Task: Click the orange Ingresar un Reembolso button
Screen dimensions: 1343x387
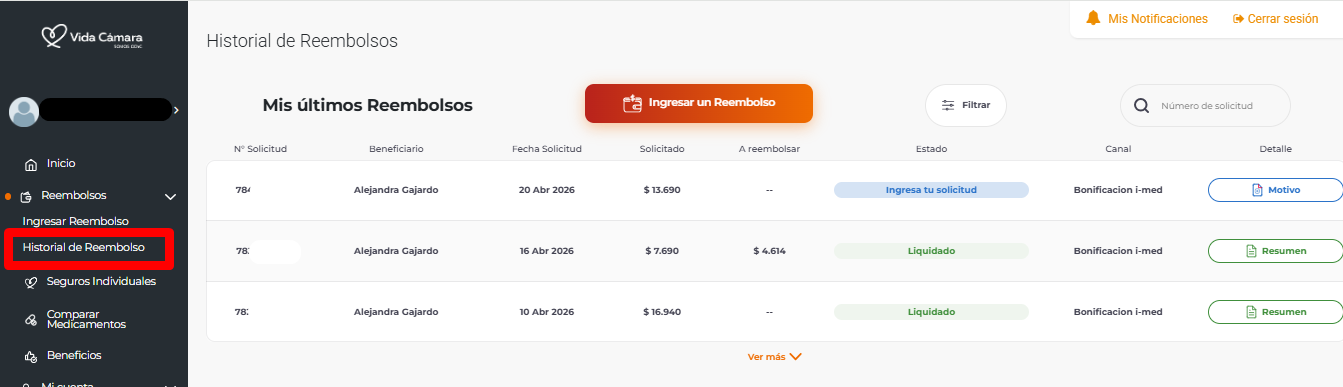Action: pyautogui.click(x=699, y=103)
